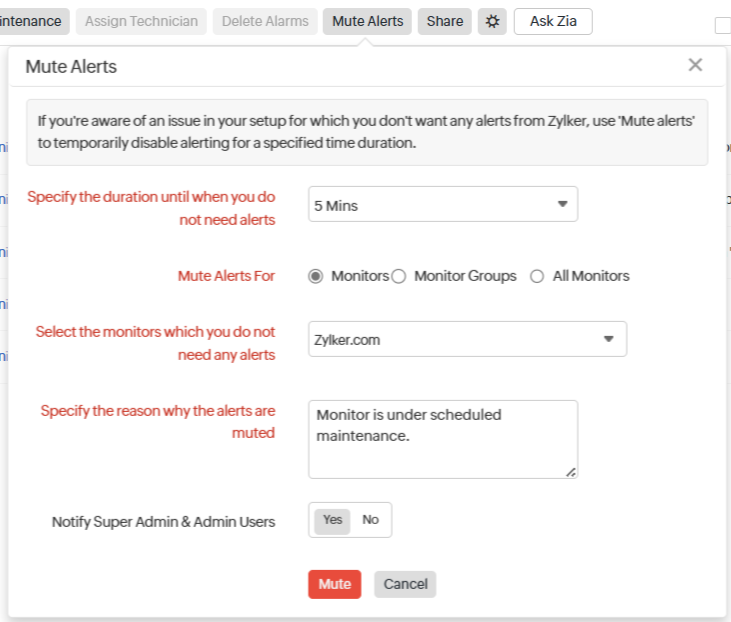Image resolution: width=731 pixels, height=622 pixels.
Task: Open the Share toolbar option
Action: (445, 21)
